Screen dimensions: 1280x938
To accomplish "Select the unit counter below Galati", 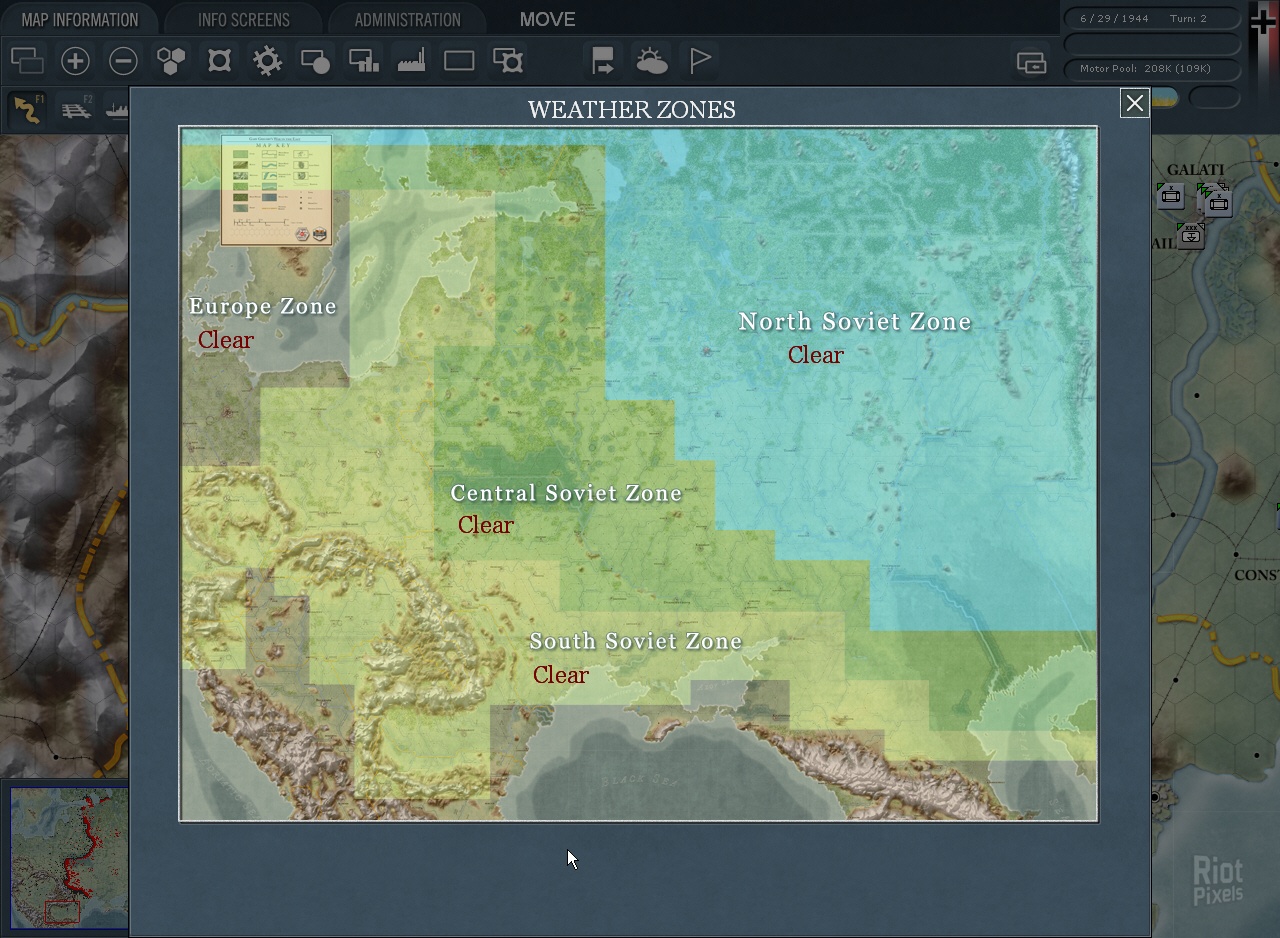I will pyautogui.click(x=1190, y=235).
